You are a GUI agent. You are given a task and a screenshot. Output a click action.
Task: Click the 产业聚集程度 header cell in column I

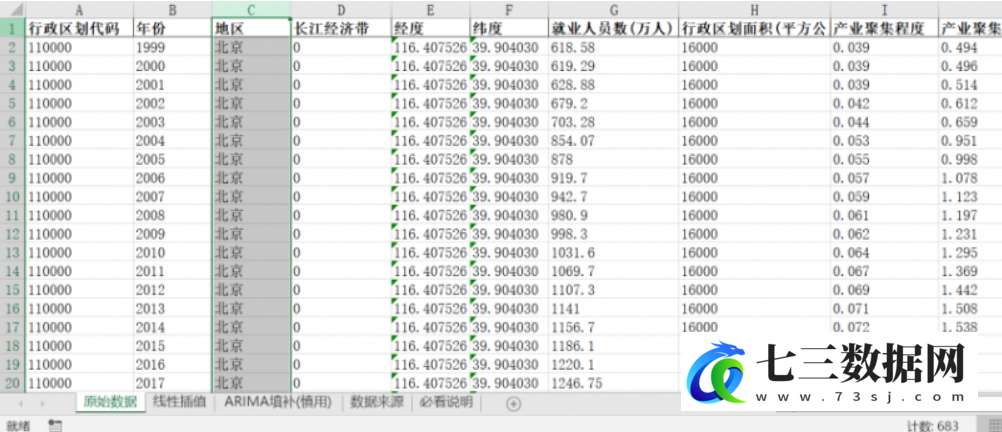[x=884, y=29]
